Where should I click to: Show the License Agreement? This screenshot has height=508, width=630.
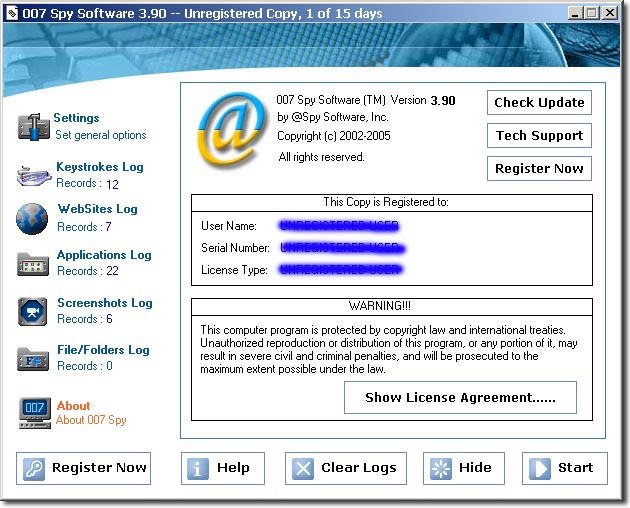click(x=460, y=397)
